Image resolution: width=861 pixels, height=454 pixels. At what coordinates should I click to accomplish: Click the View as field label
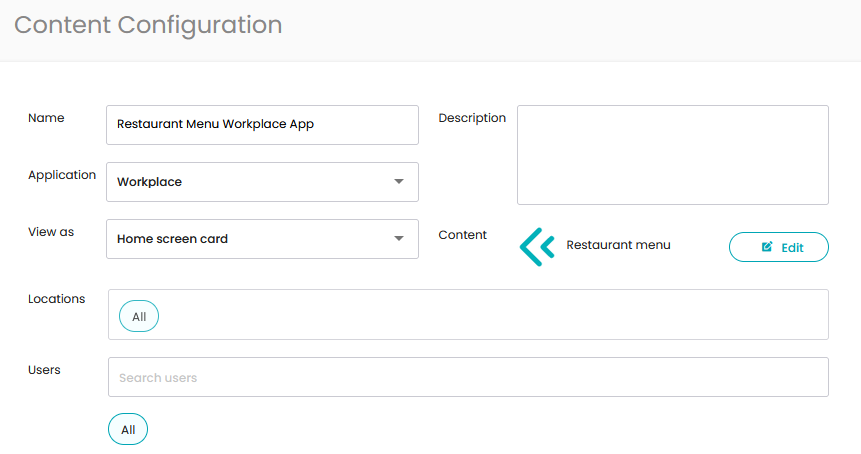[51, 232]
